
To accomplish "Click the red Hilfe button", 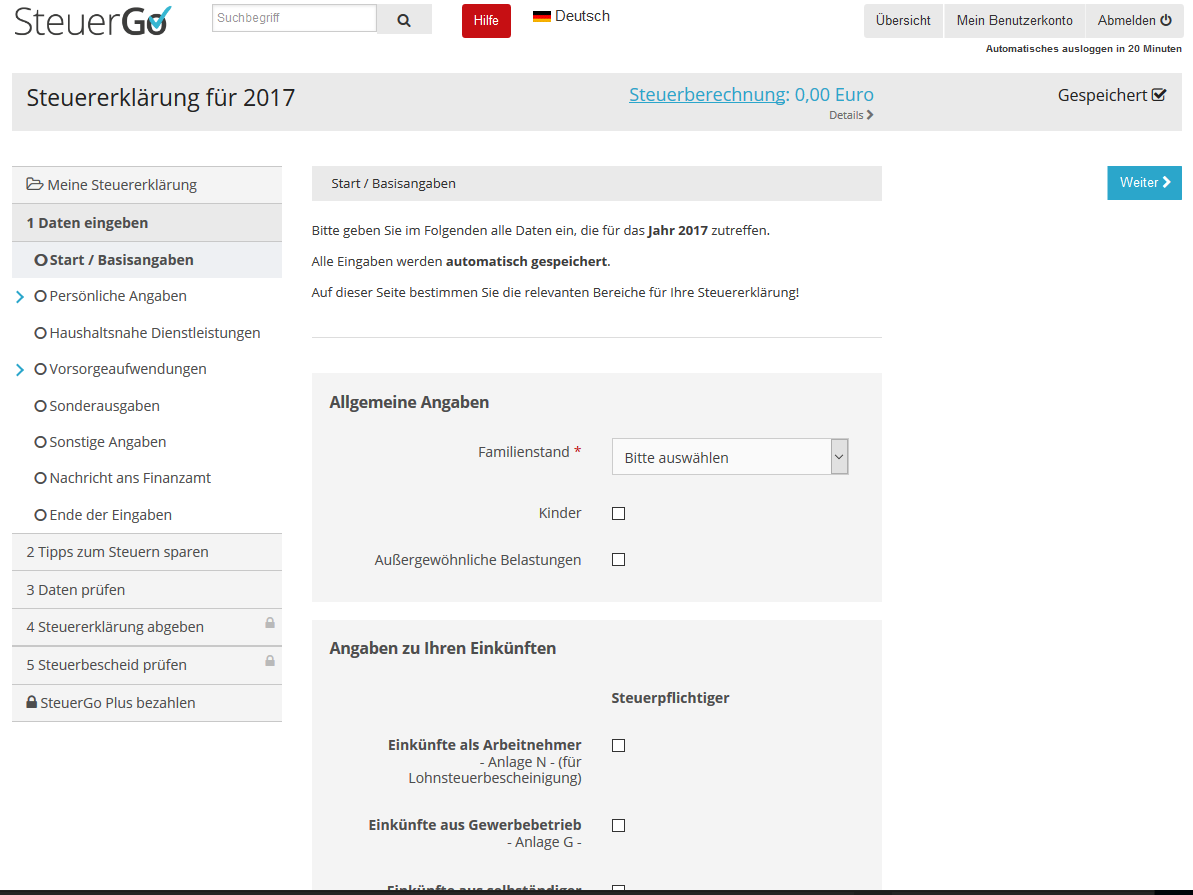I will coord(486,21).
